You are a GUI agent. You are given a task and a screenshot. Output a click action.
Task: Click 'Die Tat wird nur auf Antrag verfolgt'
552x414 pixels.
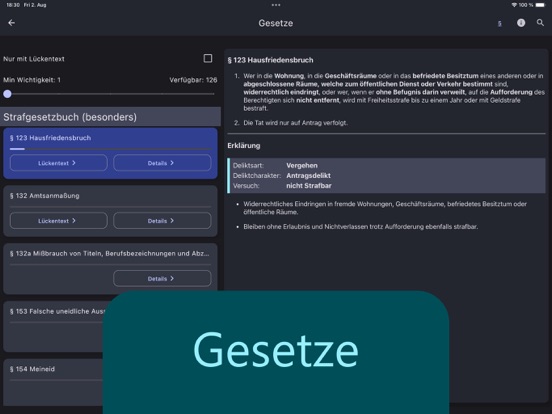[295, 123]
